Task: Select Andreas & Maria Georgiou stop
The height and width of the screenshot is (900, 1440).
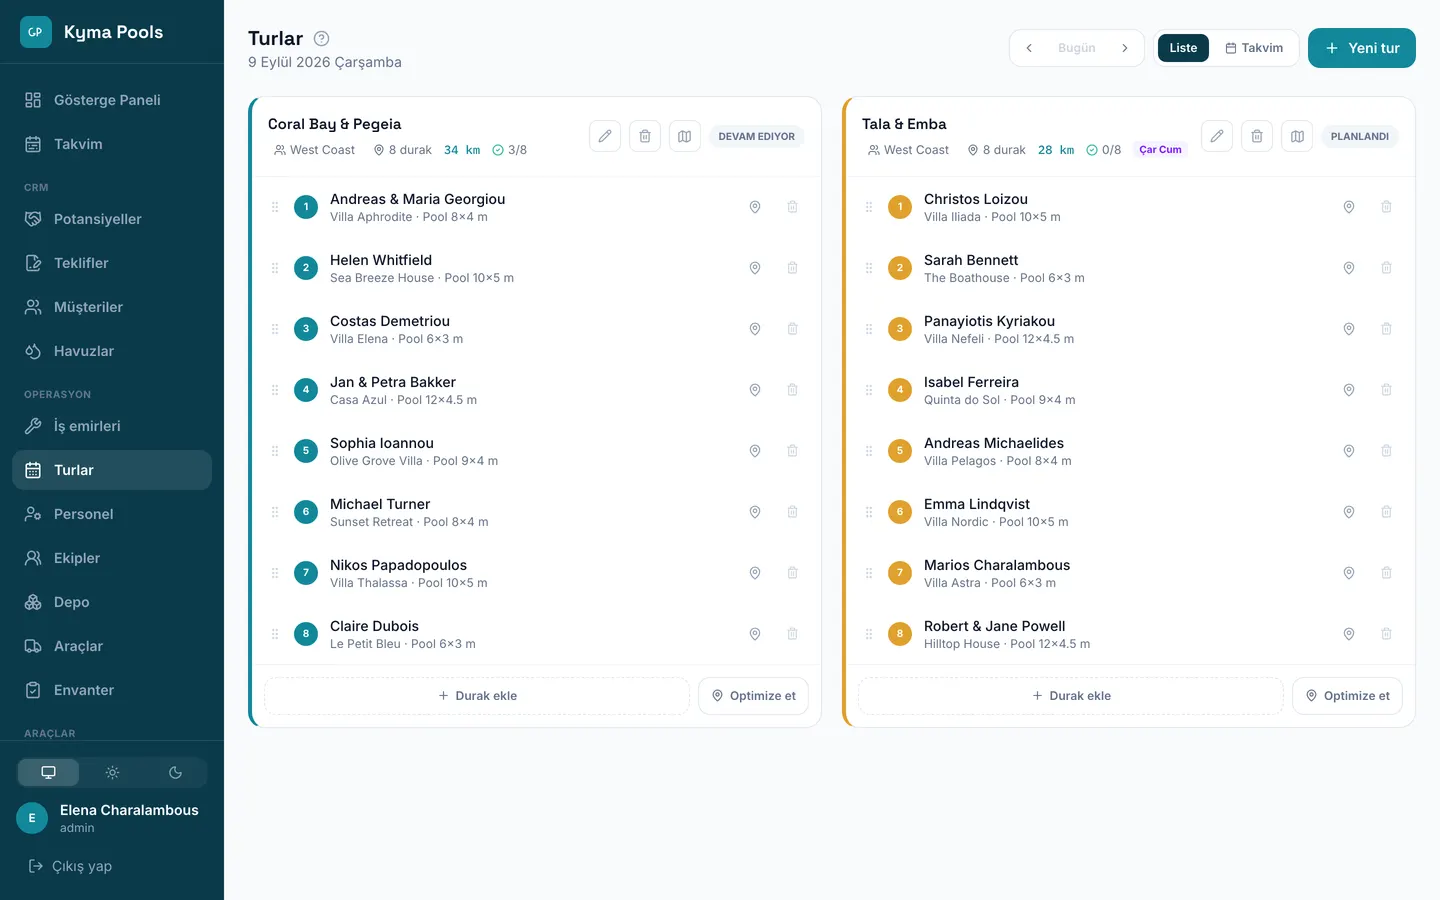Action: pos(535,207)
